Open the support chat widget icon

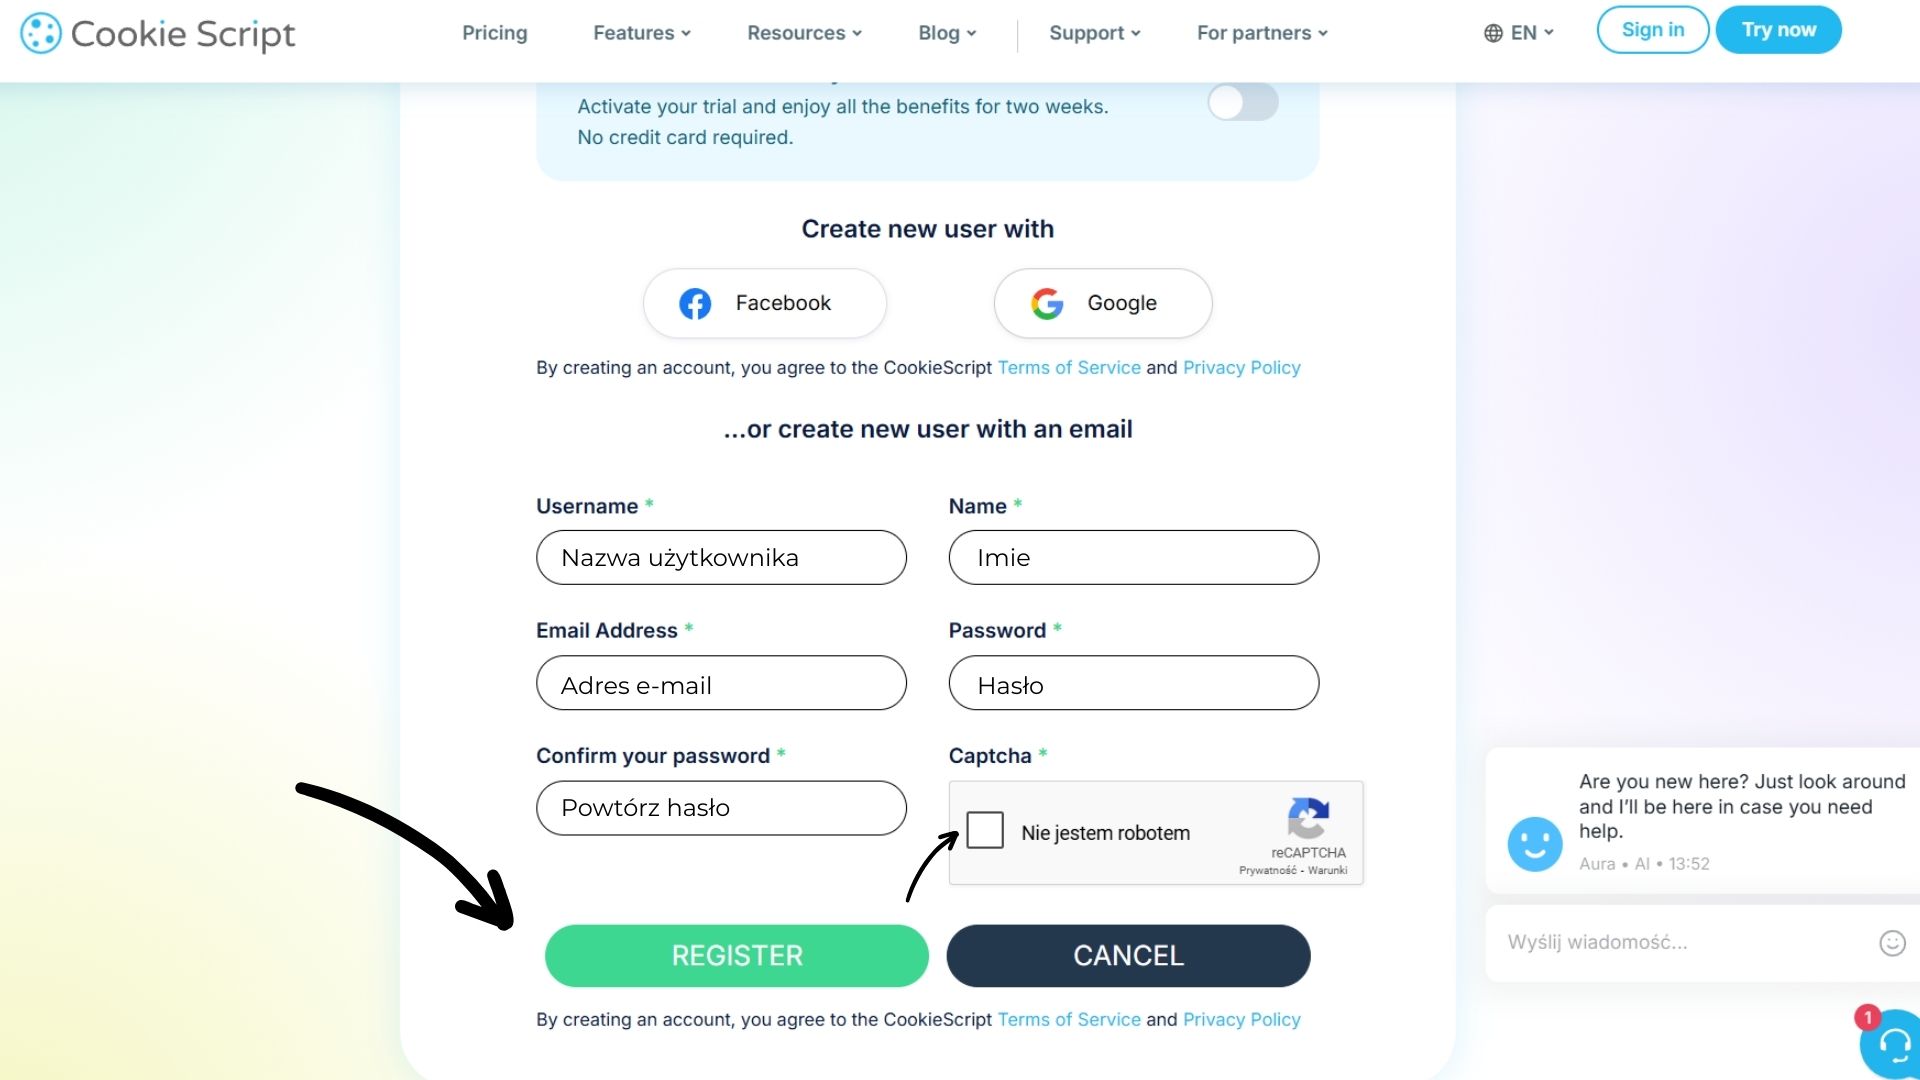(x=1891, y=1044)
